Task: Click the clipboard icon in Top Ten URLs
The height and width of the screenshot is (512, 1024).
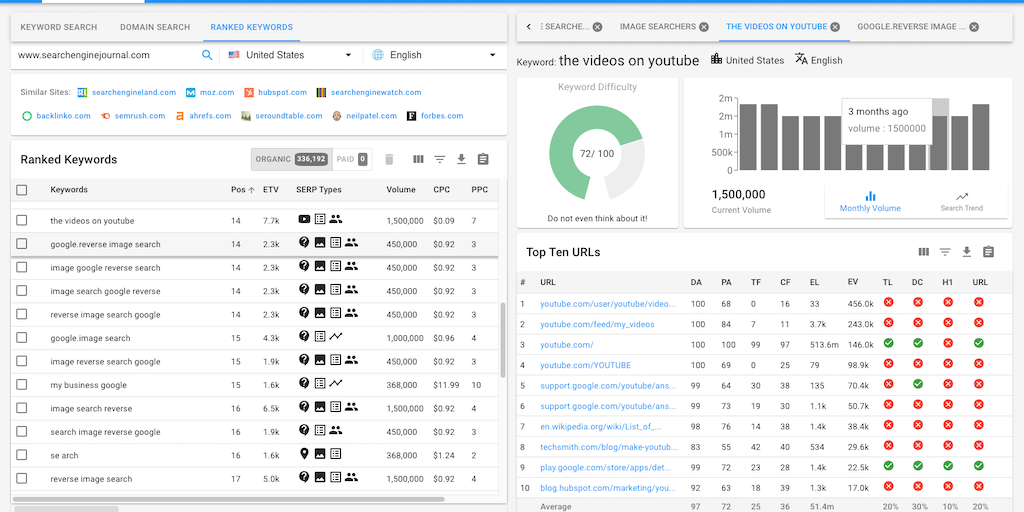Action: (988, 252)
